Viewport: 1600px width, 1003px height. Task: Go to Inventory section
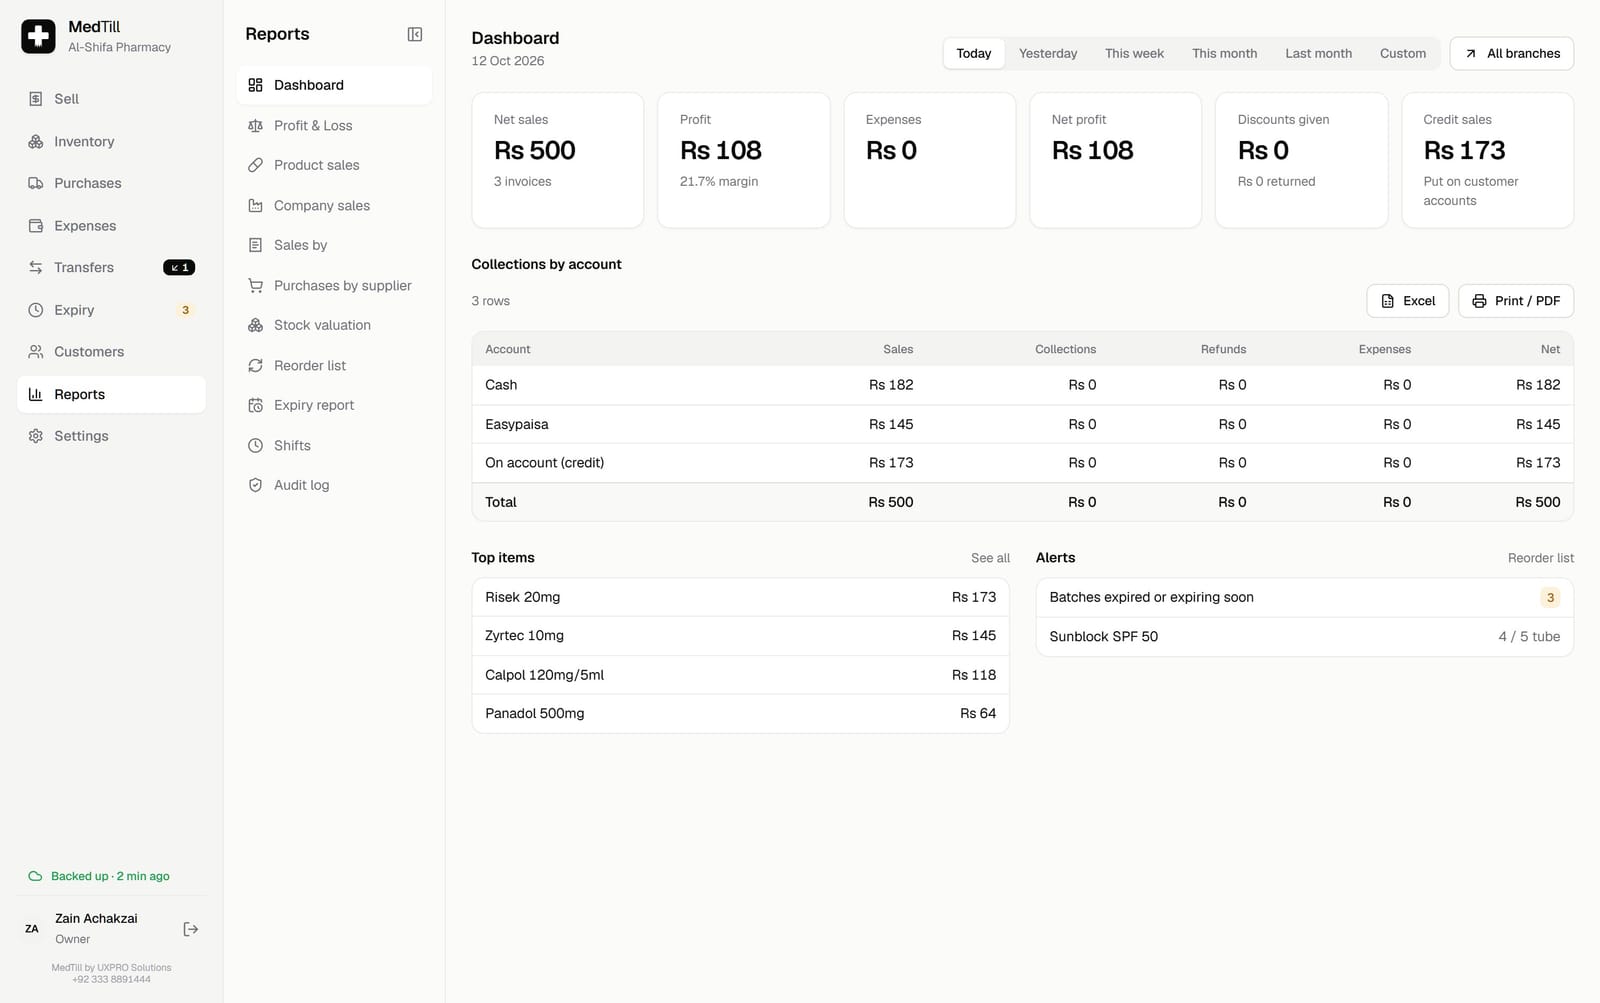click(111, 142)
